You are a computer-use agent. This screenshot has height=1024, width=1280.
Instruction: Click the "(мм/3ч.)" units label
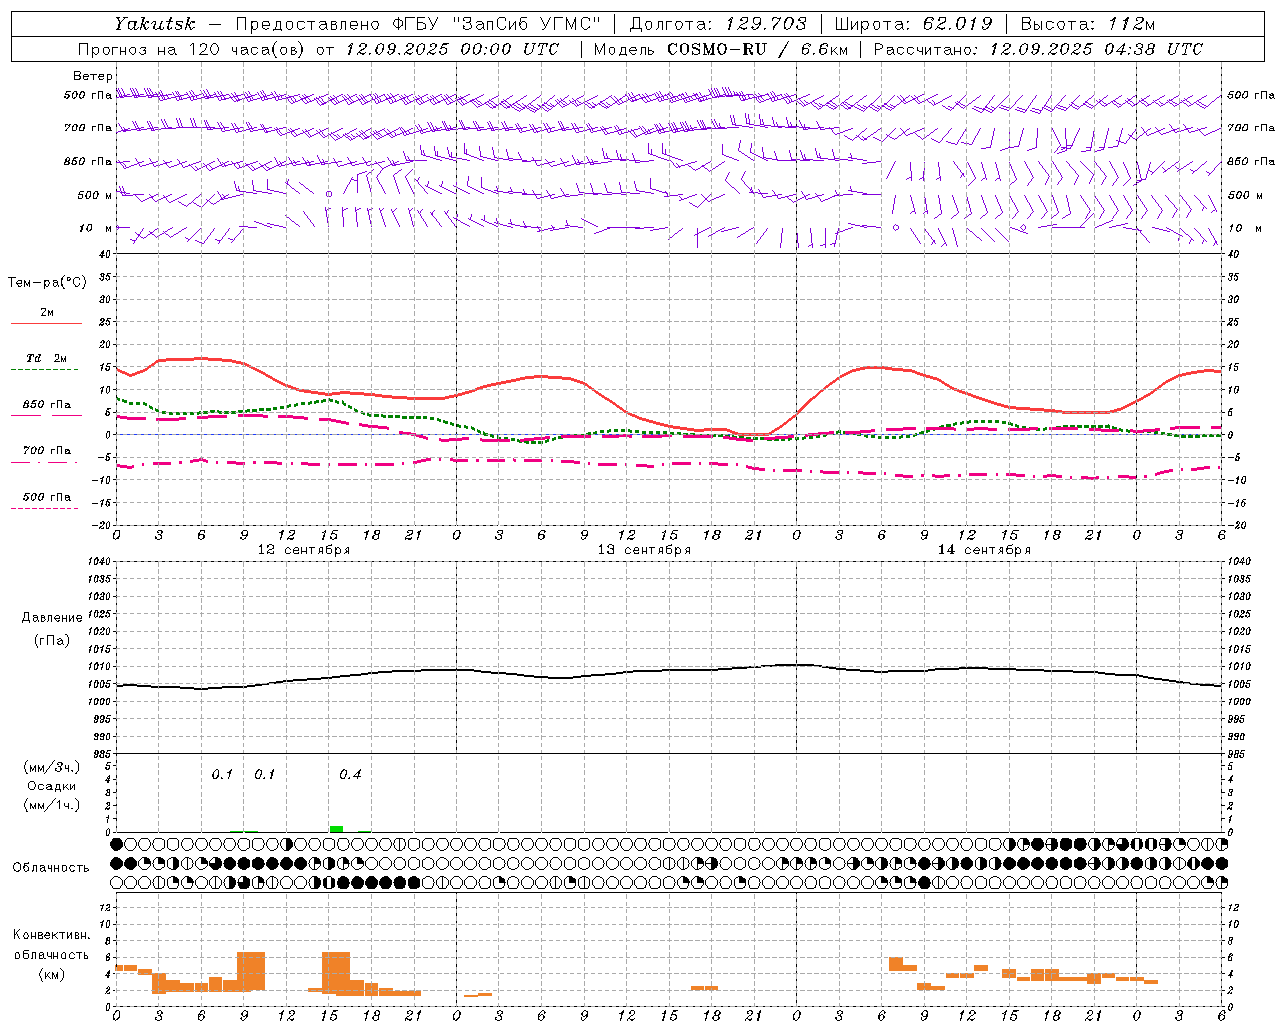click(52, 767)
